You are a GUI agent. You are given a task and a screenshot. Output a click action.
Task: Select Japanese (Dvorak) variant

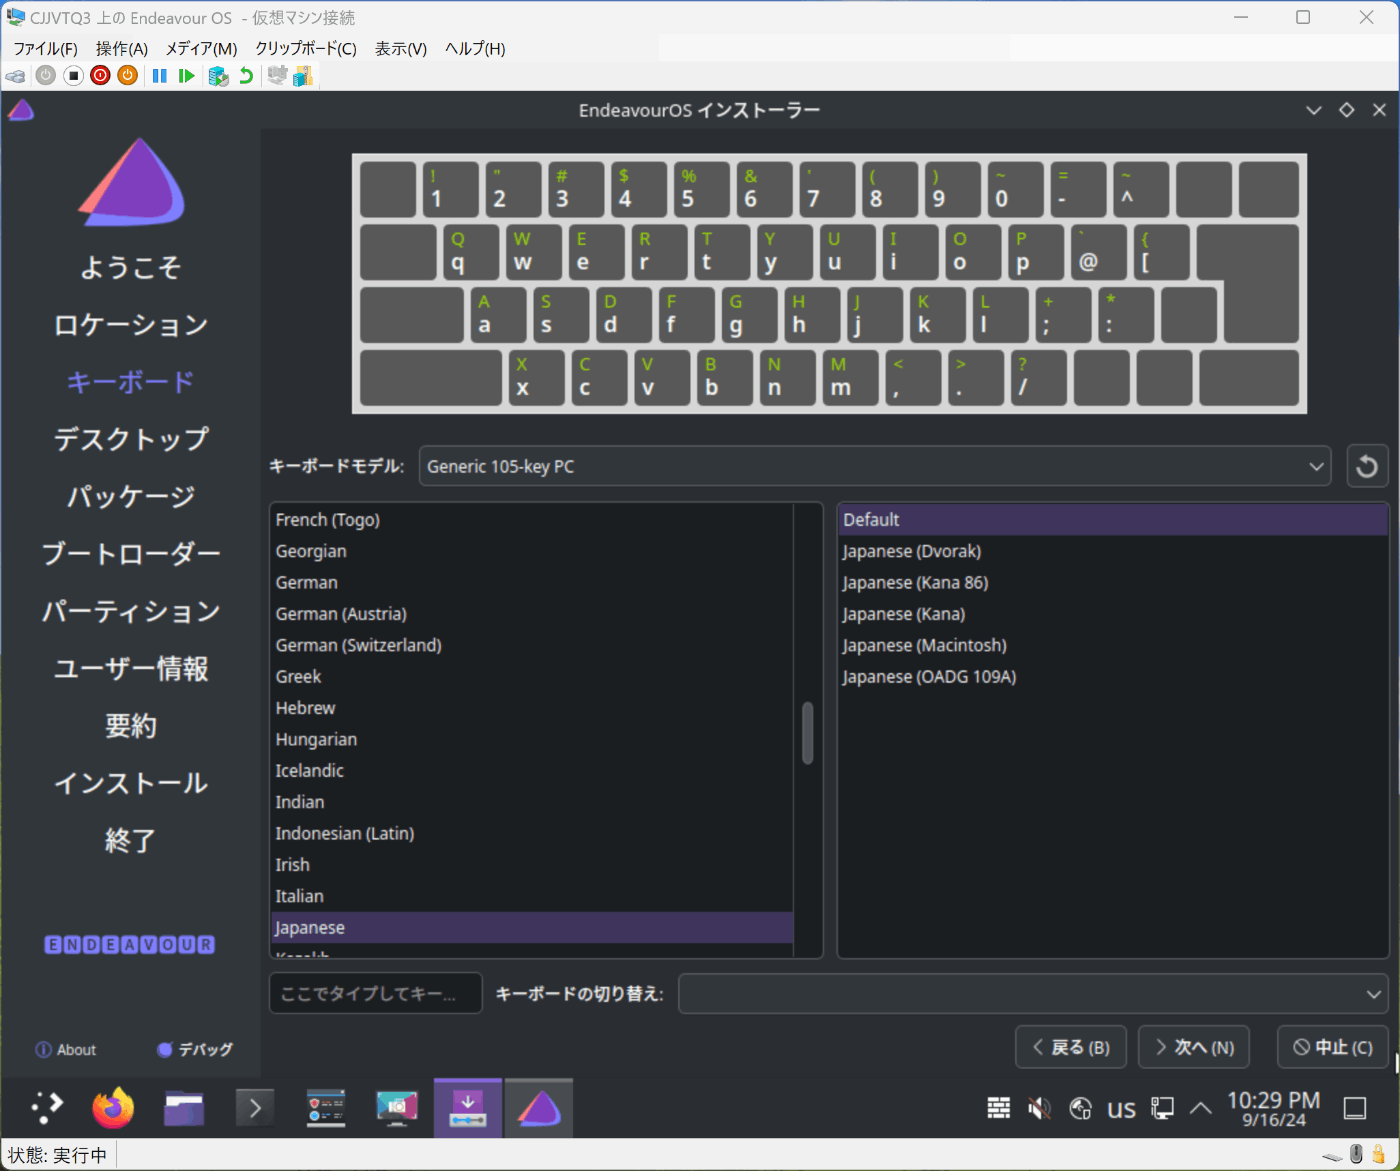(1113, 551)
